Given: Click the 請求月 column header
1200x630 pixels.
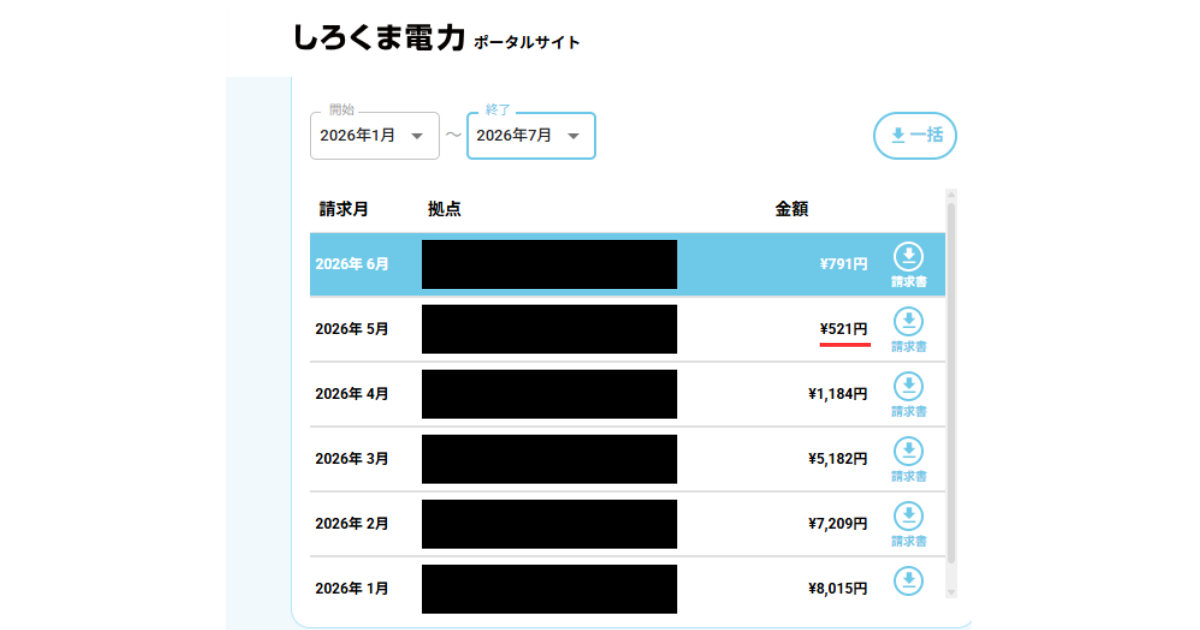Looking at the screenshot, I should coord(343,209).
